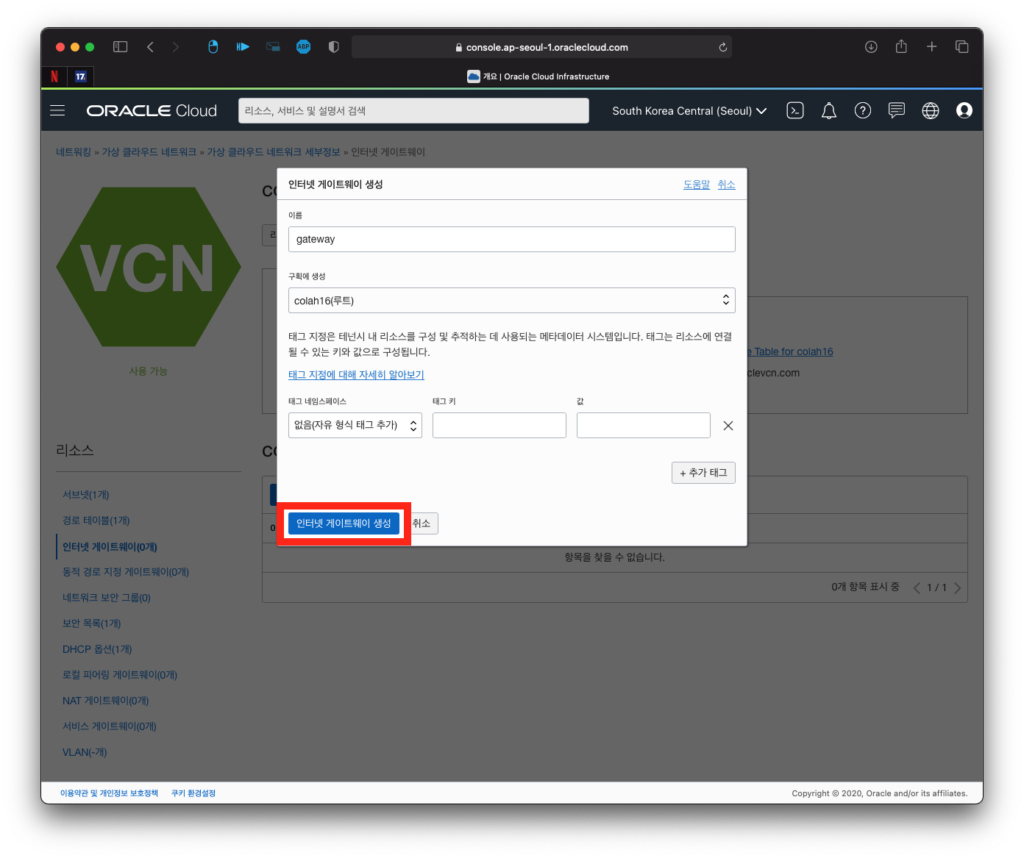Screen dimensions: 1024x858
Task: Open the user profile avatar menu
Action: coord(964,111)
